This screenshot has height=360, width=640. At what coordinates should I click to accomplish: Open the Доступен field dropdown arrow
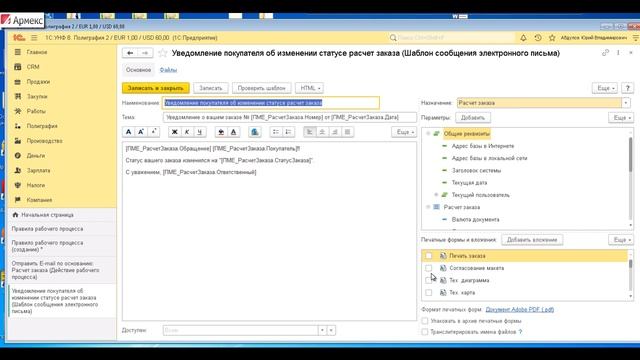322,330
